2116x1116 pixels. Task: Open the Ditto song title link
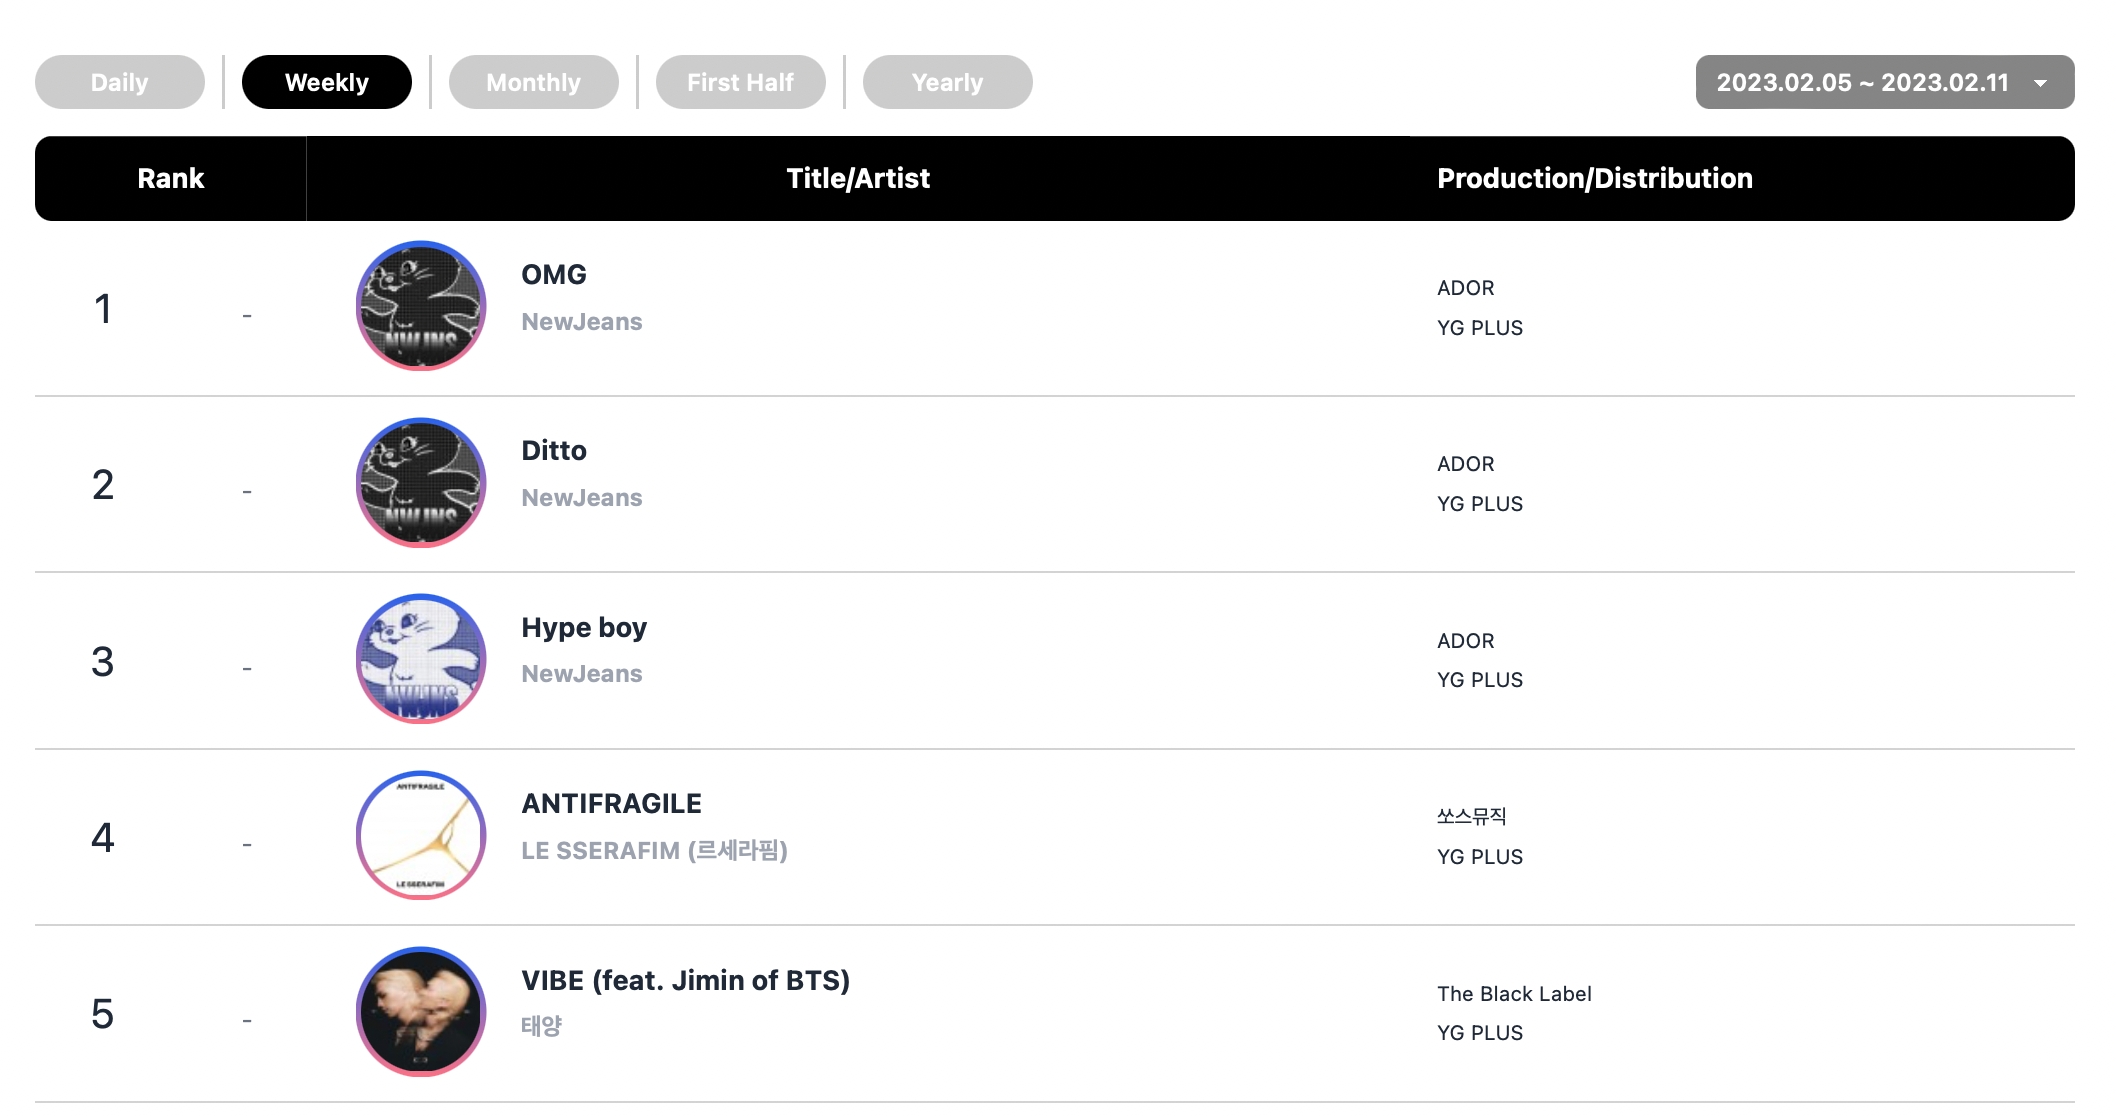tap(554, 450)
